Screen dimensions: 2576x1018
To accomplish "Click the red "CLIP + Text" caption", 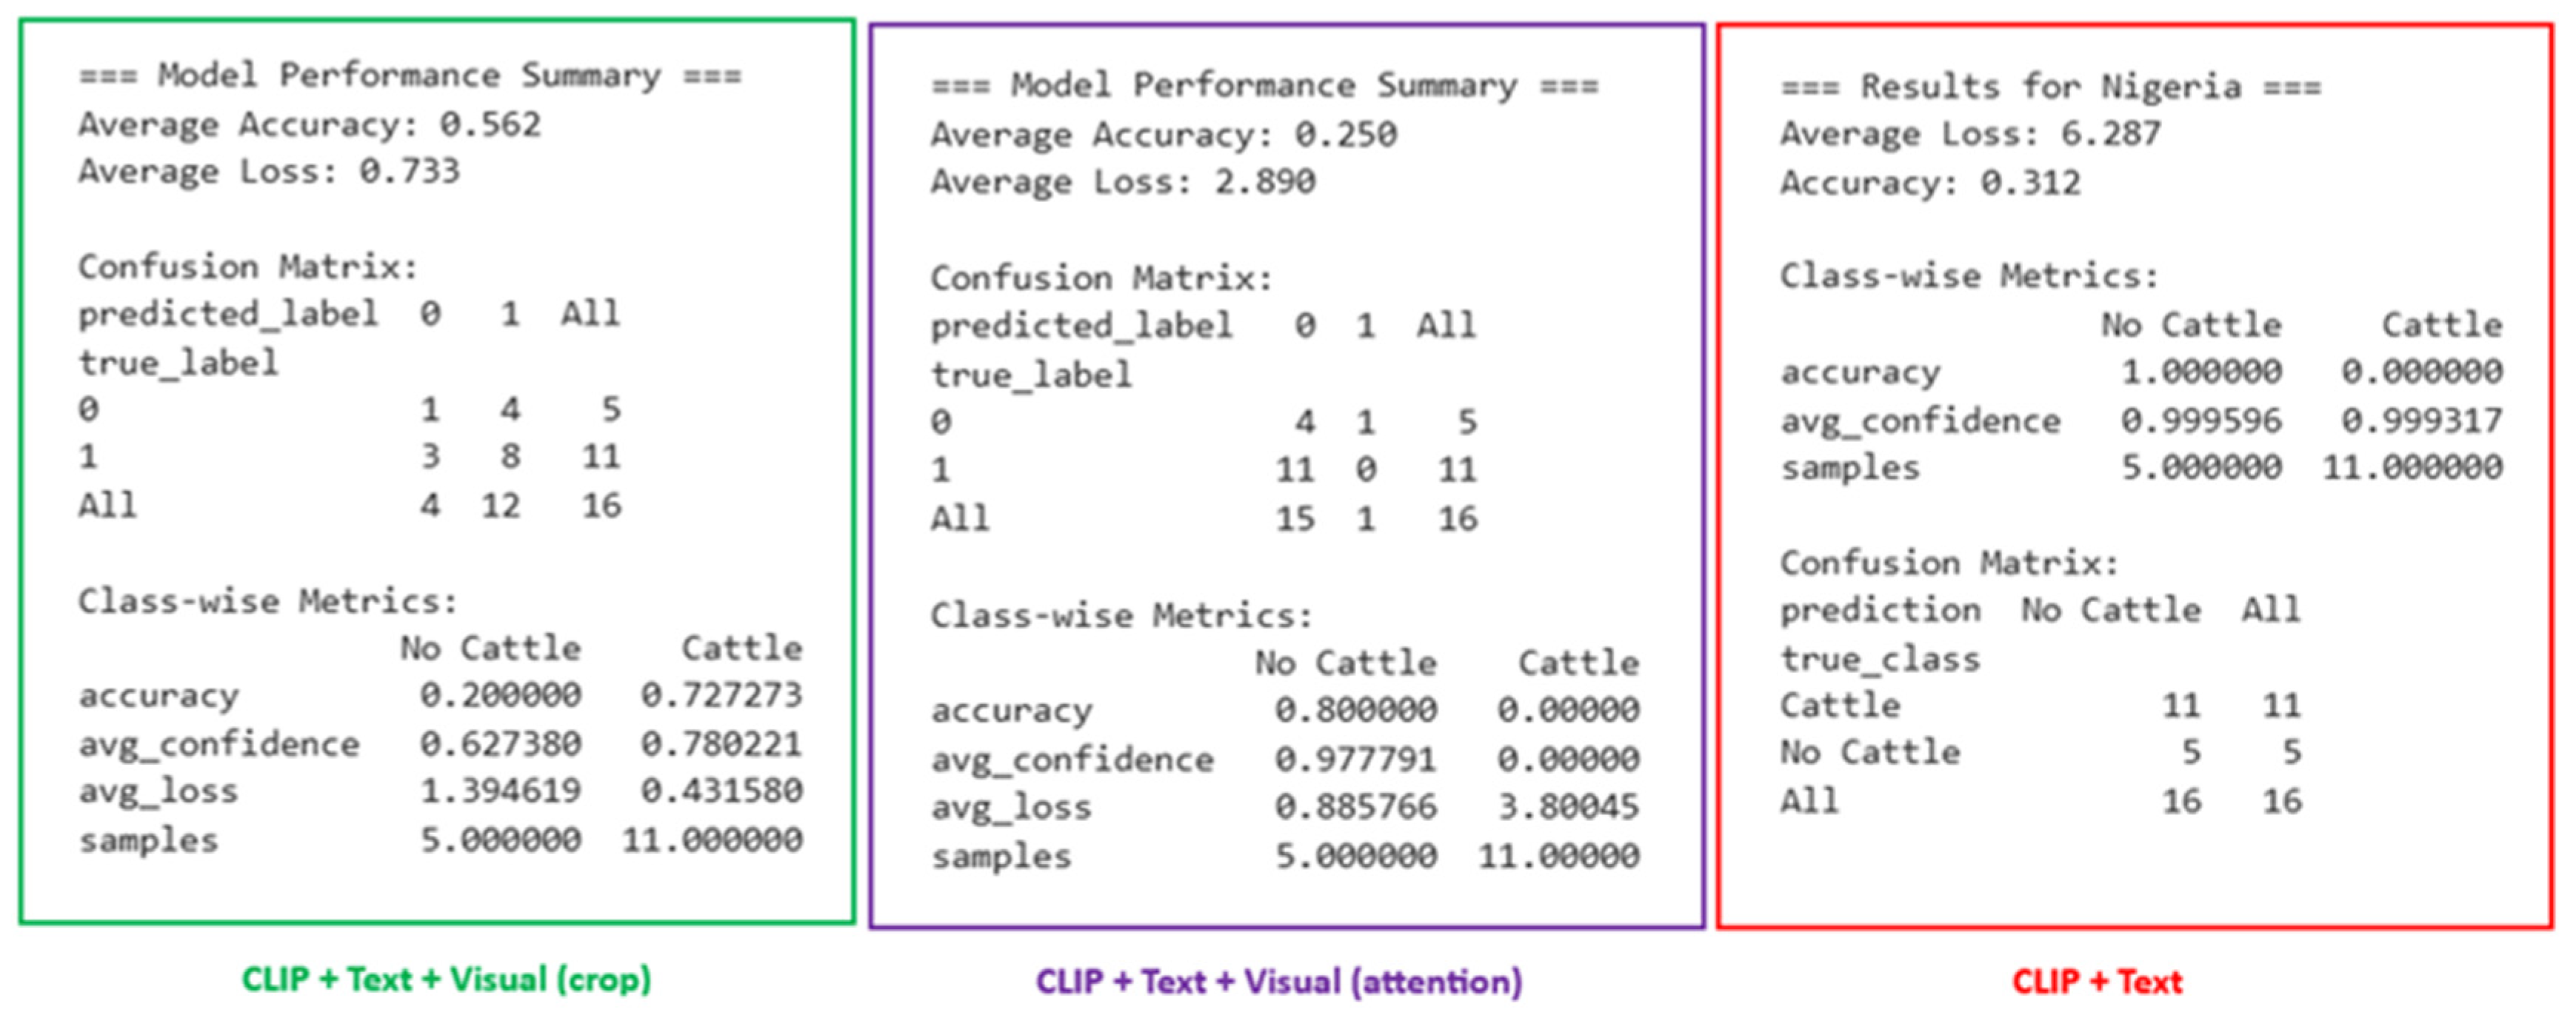I will tap(2097, 981).
